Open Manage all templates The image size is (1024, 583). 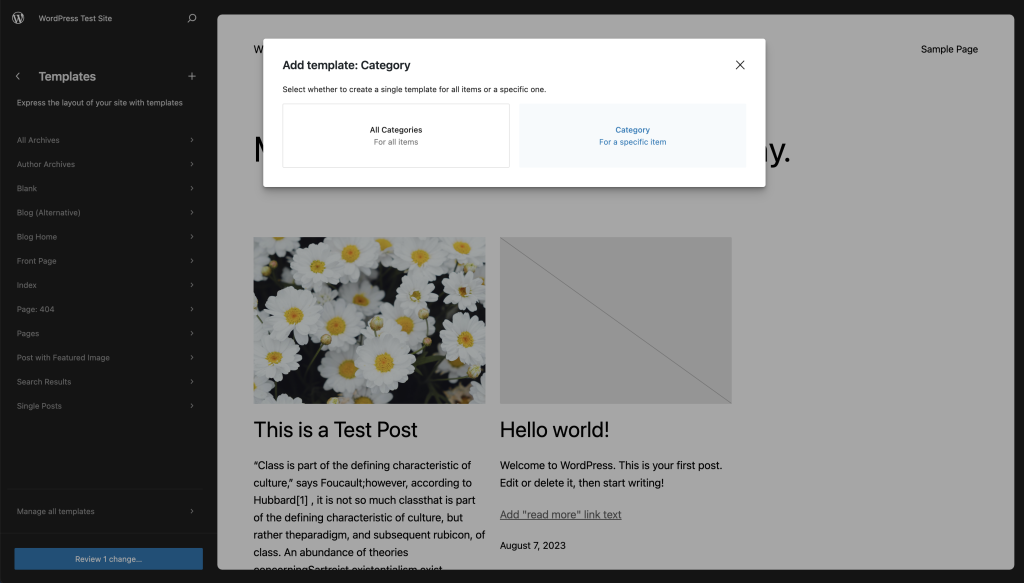(x=56, y=512)
